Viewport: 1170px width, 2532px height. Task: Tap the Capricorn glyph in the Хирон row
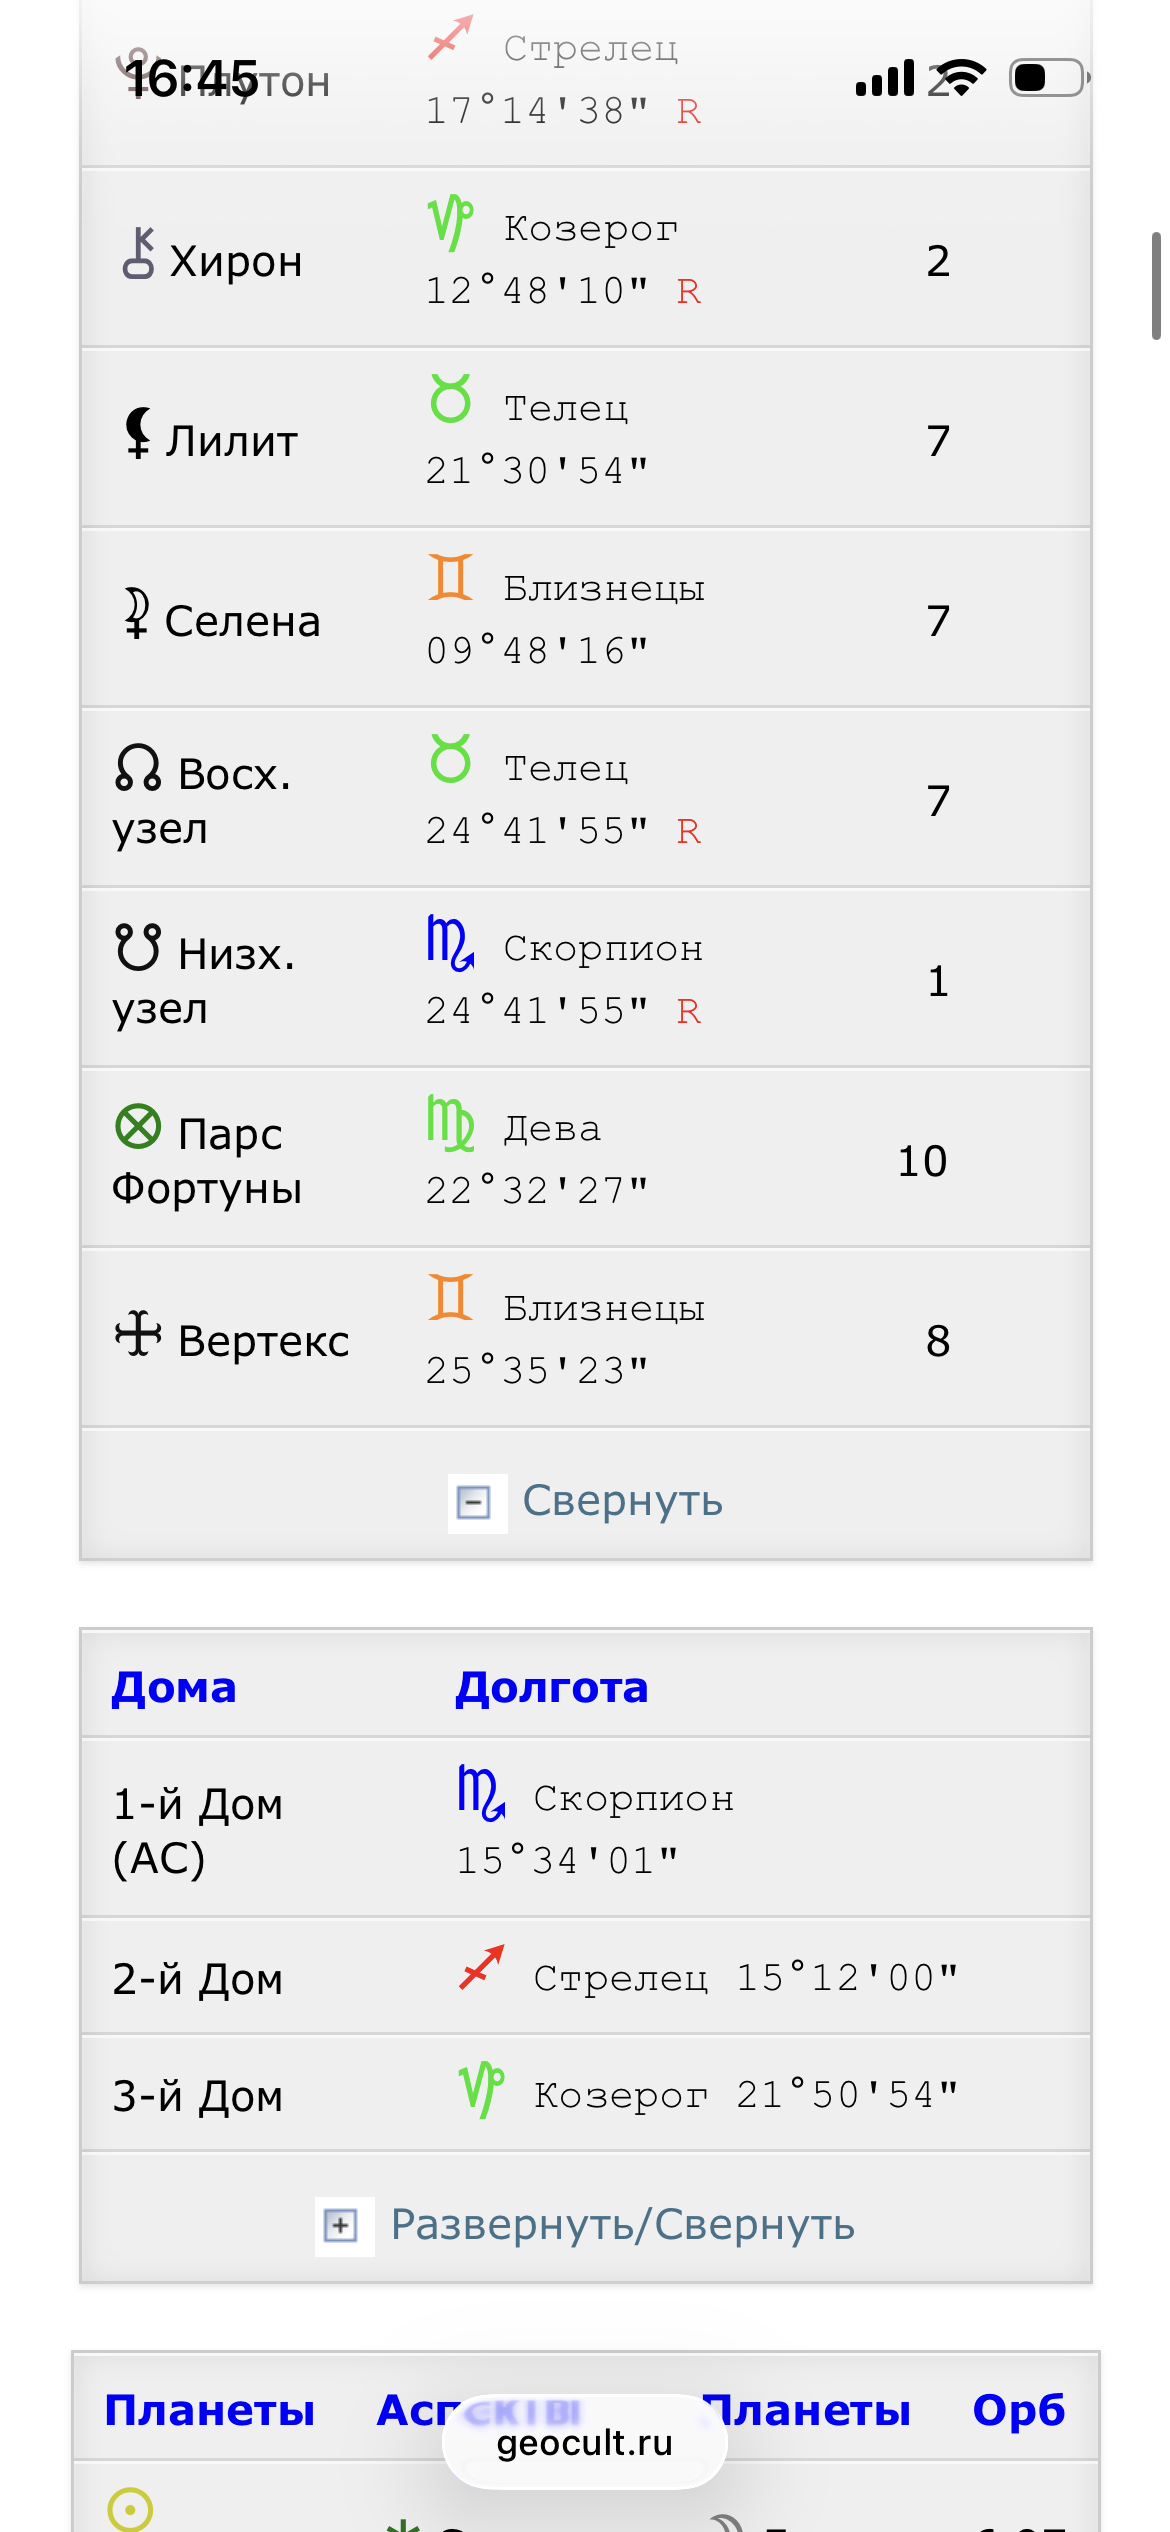[450, 223]
